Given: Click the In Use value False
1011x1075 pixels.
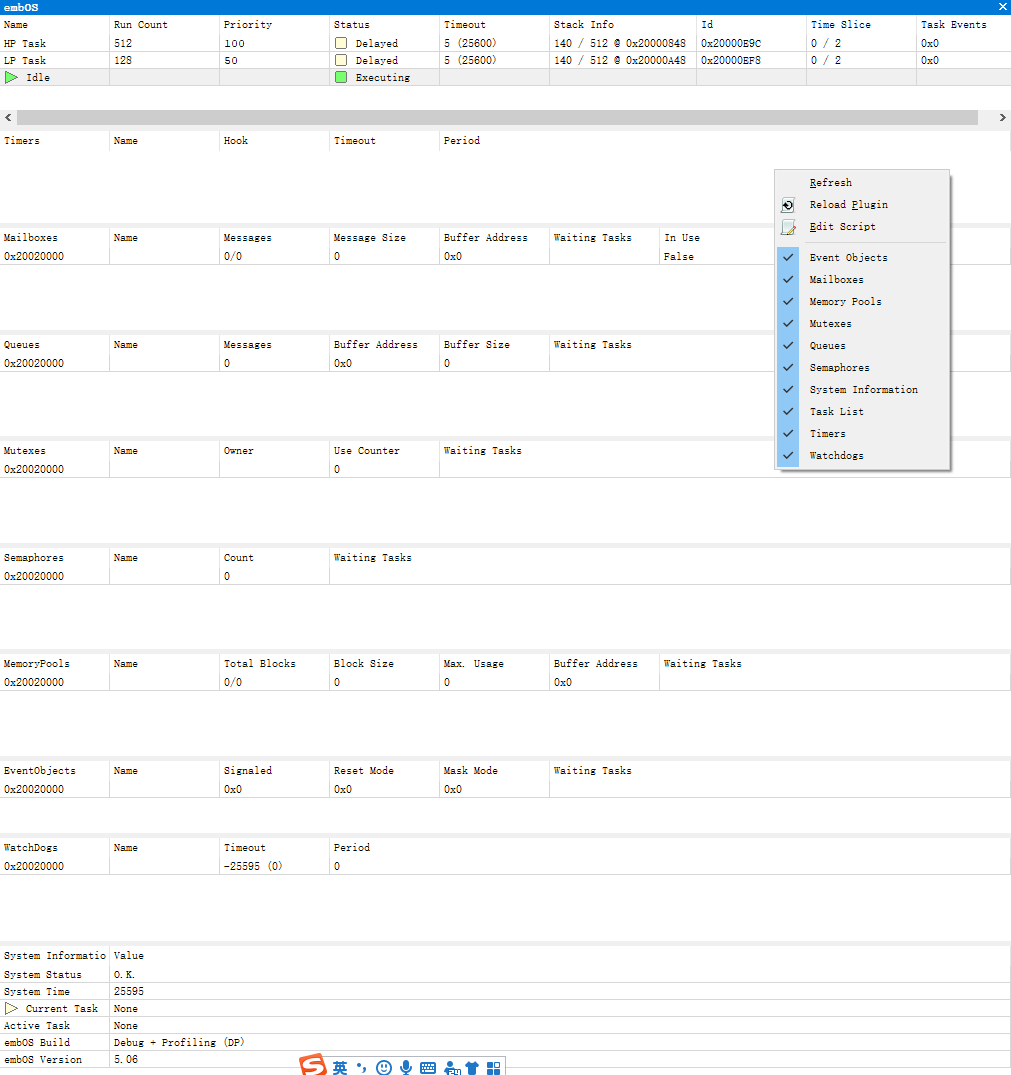Looking at the screenshot, I should (679, 256).
